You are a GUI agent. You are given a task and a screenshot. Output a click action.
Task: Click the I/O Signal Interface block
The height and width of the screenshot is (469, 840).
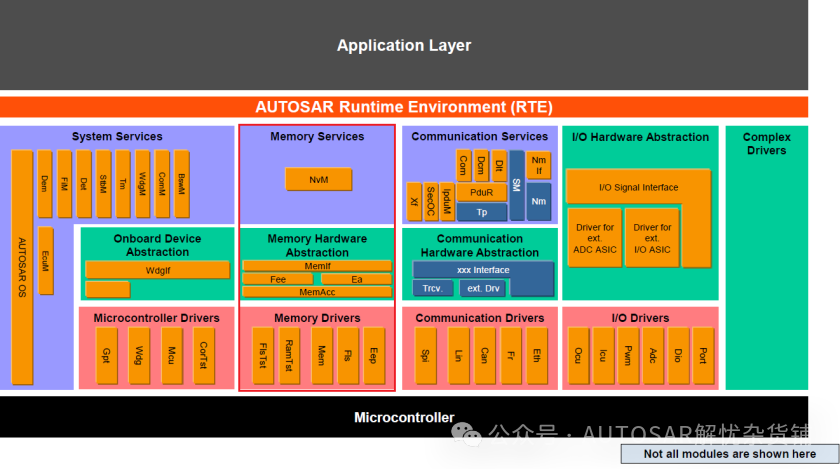point(637,187)
